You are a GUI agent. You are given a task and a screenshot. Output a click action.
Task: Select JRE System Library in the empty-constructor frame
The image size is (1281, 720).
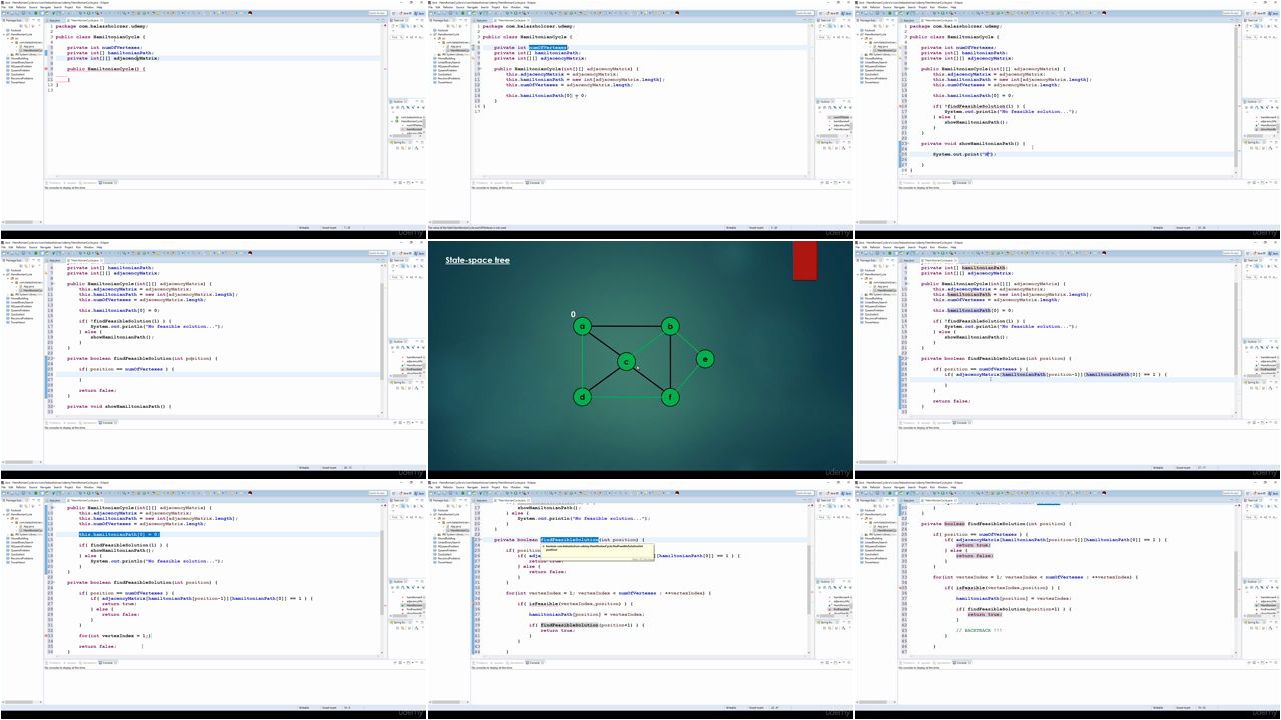click(27, 52)
